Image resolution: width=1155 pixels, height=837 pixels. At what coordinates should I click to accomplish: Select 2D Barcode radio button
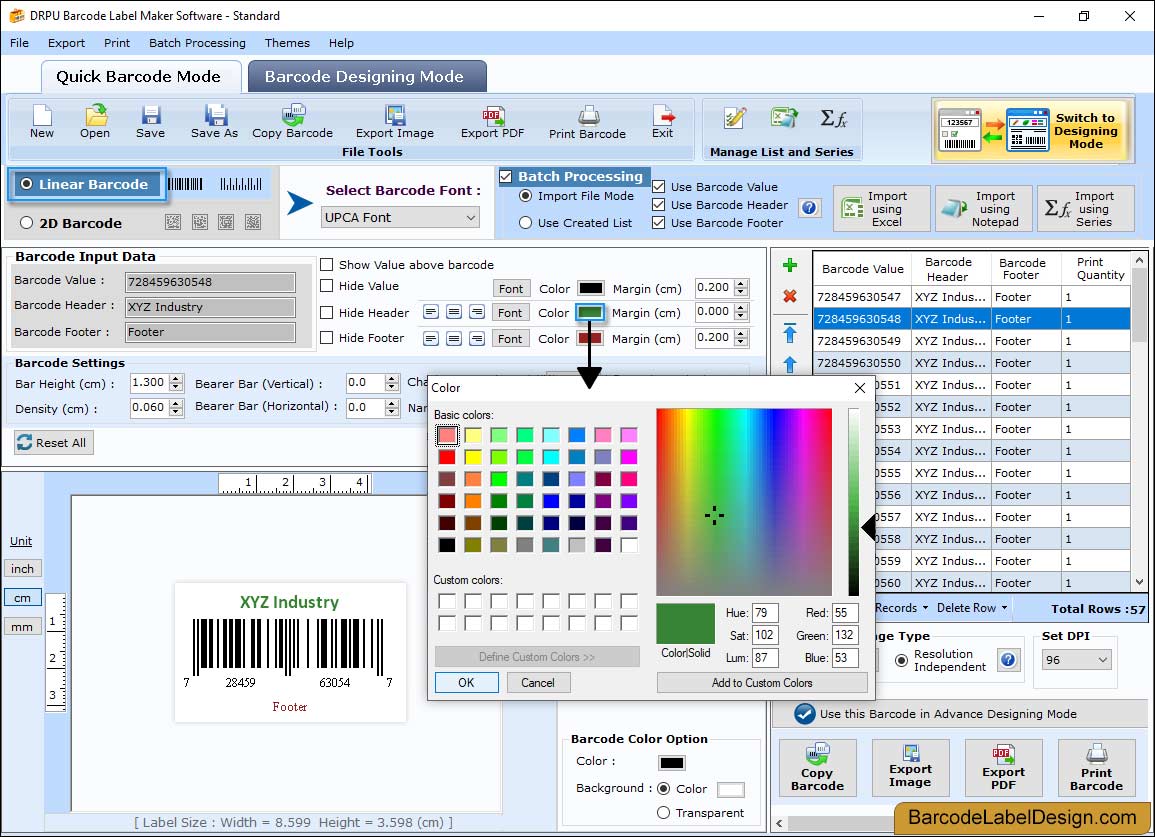click(27, 223)
